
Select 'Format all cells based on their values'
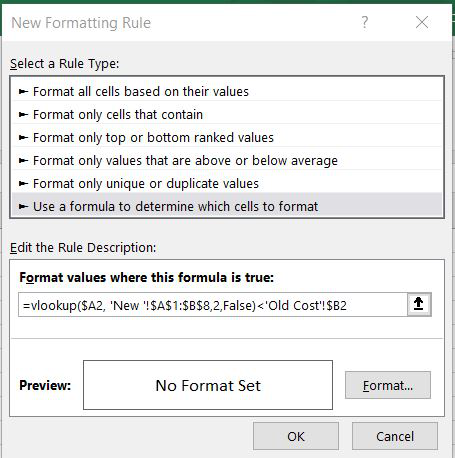pyautogui.click(x=227, y=91)
